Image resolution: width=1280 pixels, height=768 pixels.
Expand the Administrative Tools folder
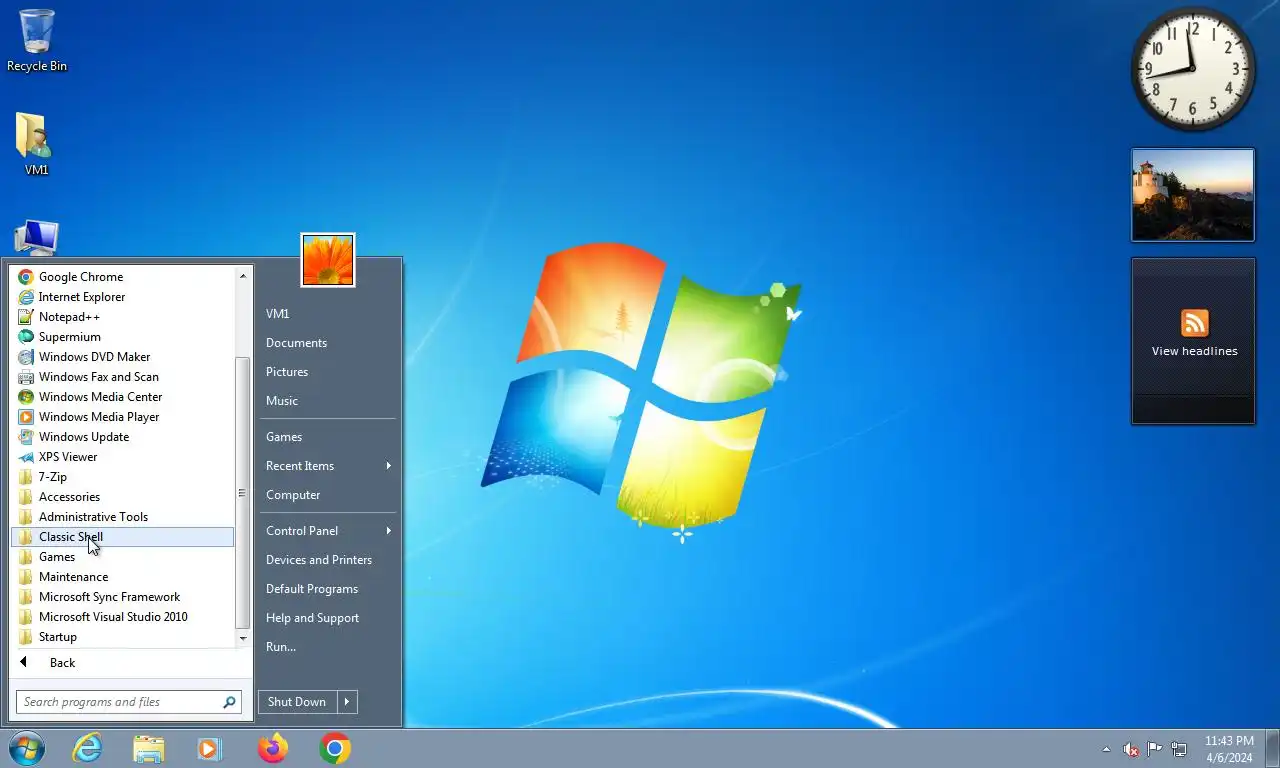122,517
